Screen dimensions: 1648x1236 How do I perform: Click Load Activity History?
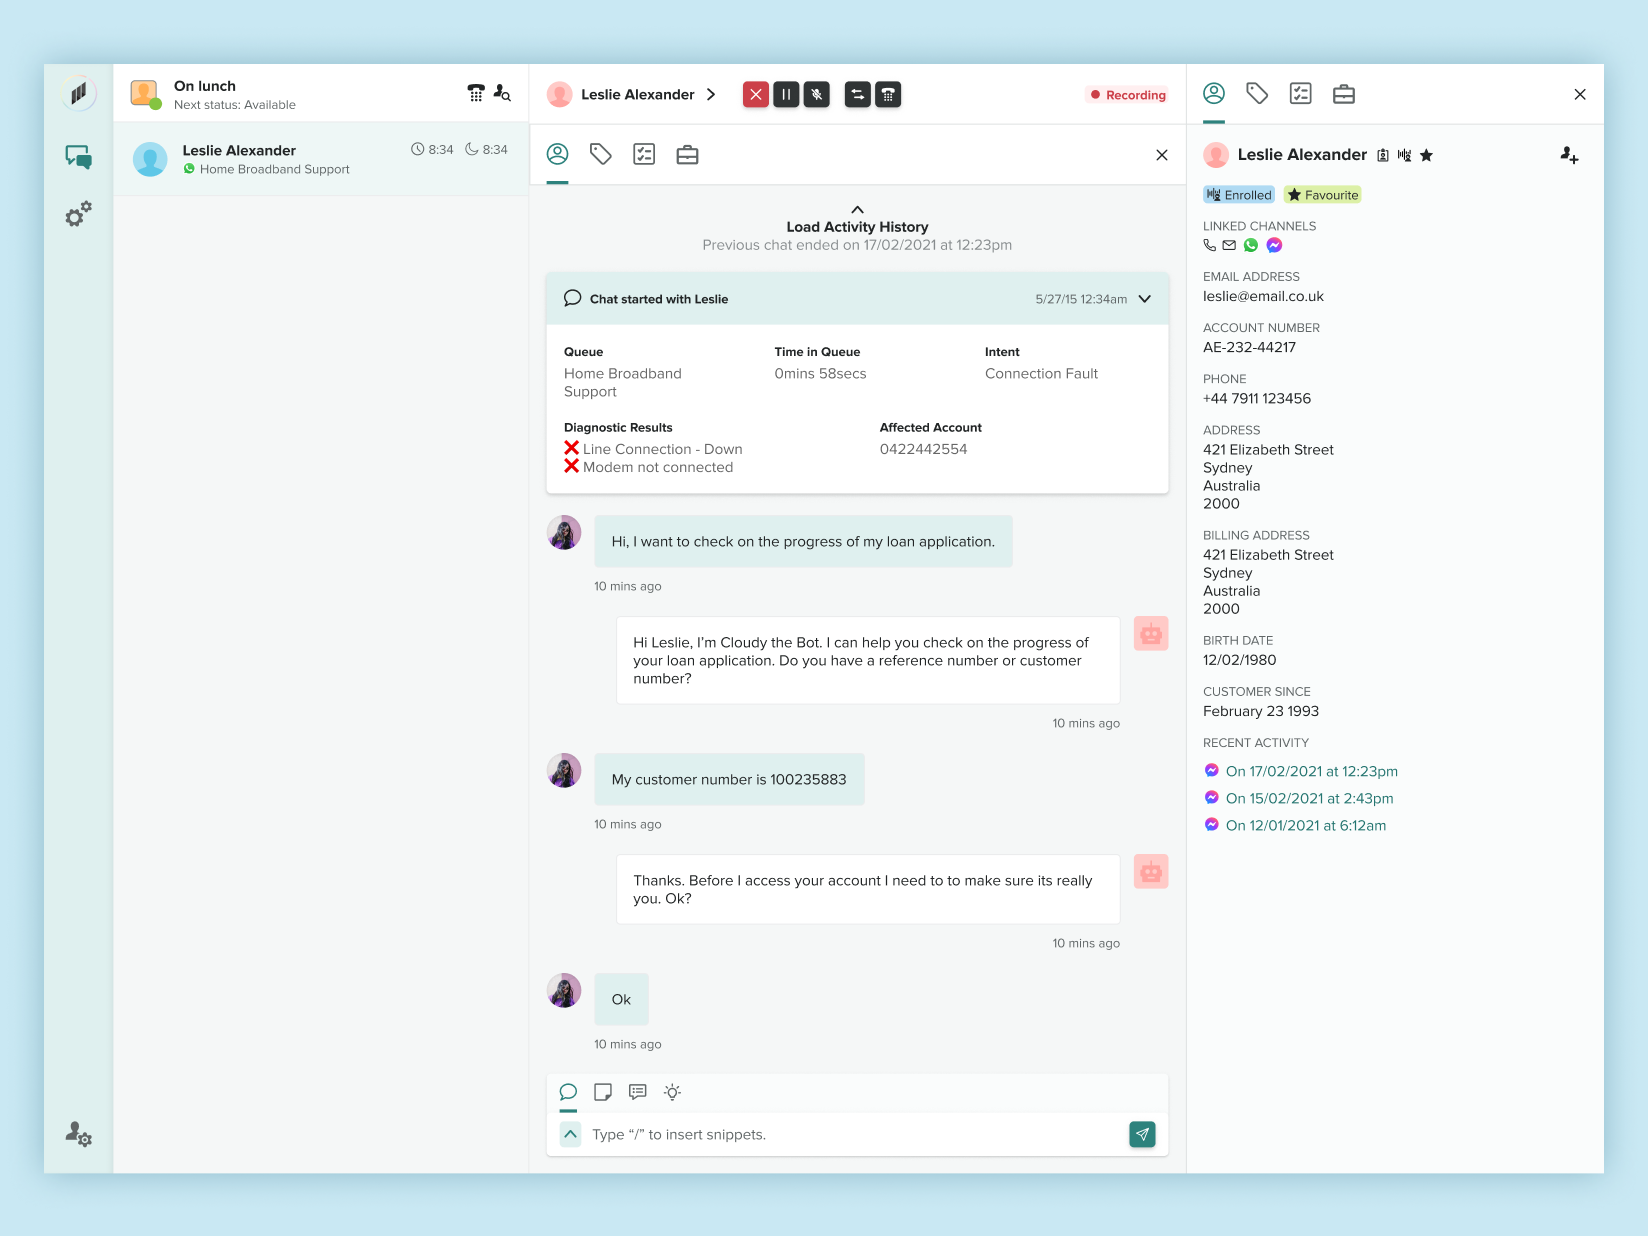pyautogui.click(x=857, y=226)
